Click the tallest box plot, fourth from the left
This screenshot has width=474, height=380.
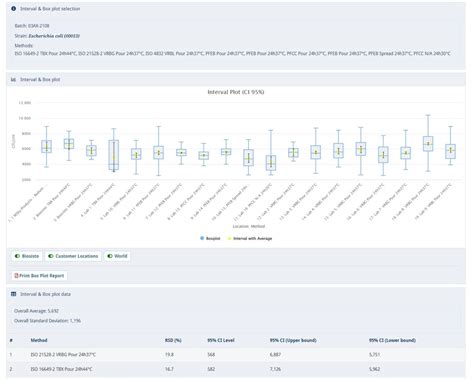[x=114, y=155]
